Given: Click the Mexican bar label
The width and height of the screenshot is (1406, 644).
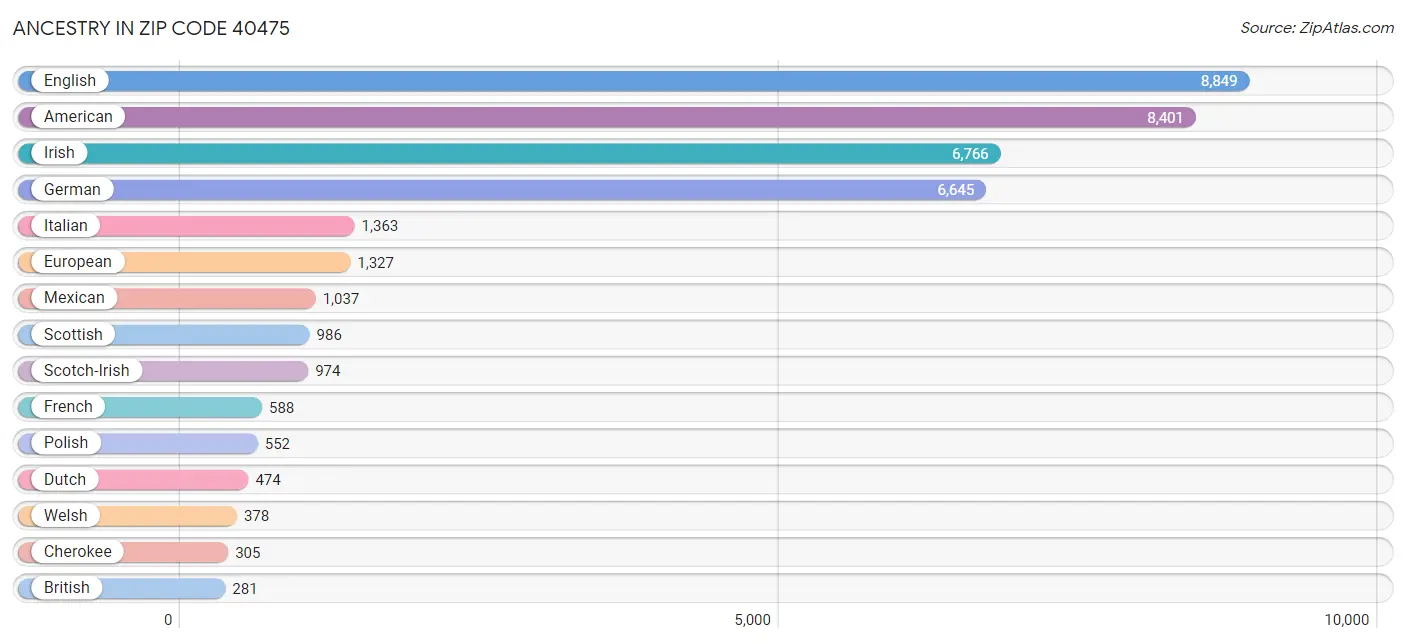Looking at the screenshot, I should 74,298.
